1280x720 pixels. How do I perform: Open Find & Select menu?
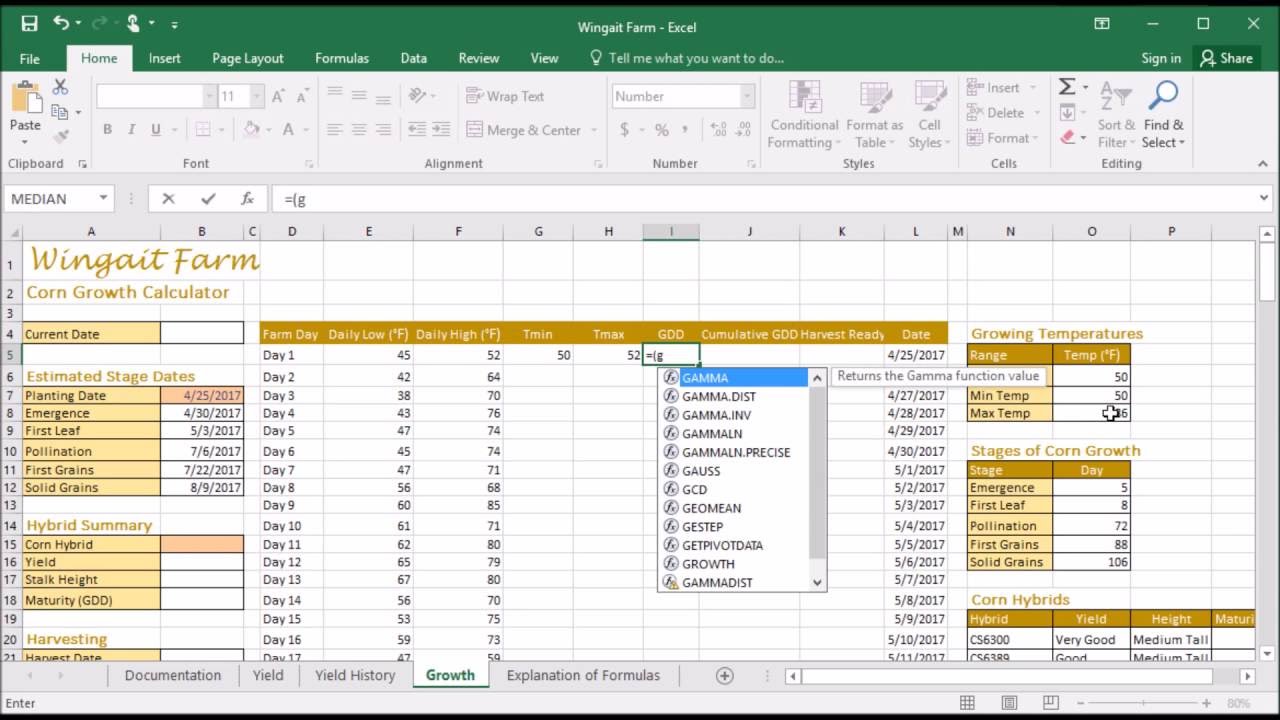point(1163,115)
